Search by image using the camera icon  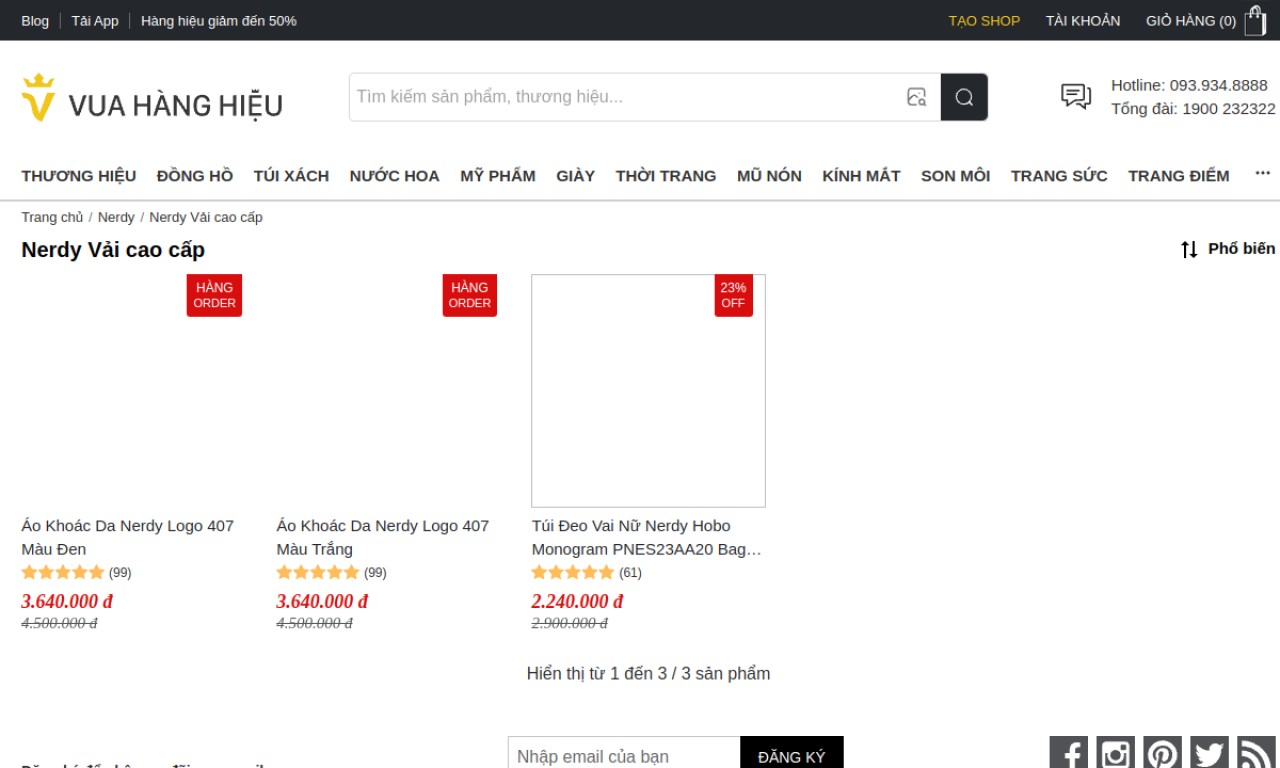coord(916,97)
